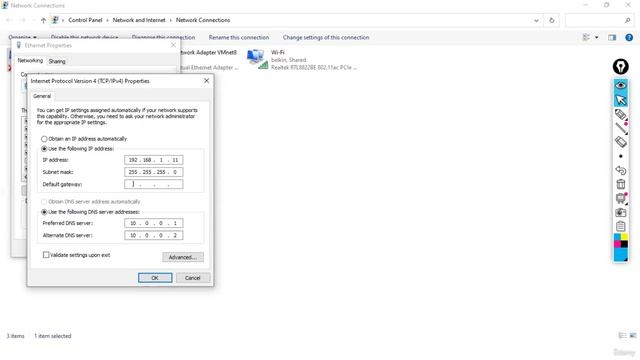This screenshot has height=360, width=640.
Task: Click the IP address field
Action: [x=153, y=160]
